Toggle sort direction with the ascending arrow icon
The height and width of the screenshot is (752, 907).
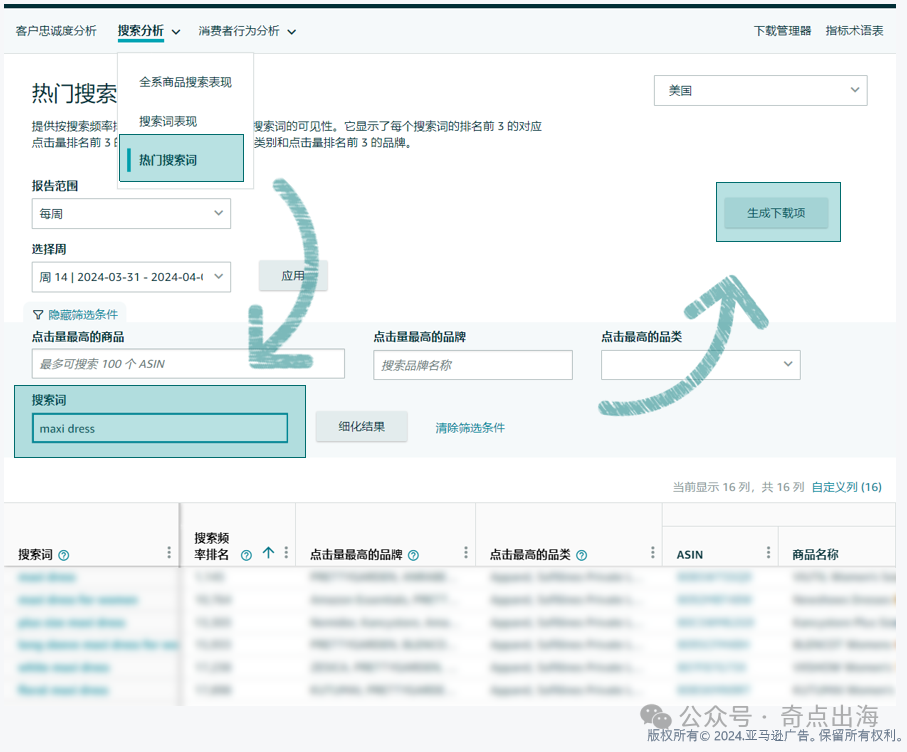(x=268, y=552)
